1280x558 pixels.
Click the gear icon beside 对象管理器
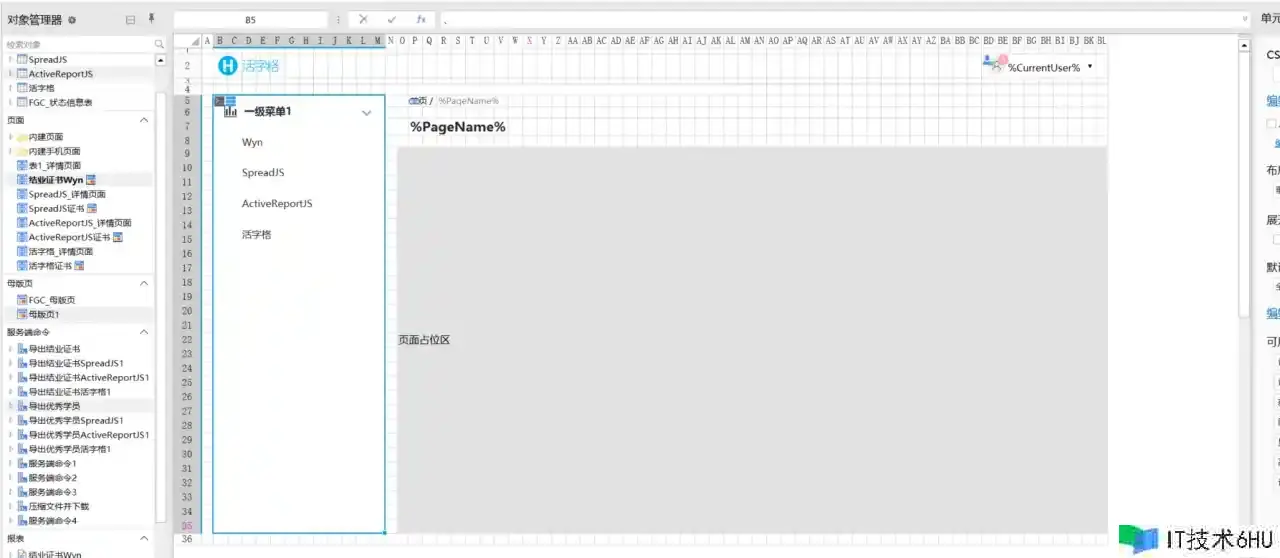72,20
